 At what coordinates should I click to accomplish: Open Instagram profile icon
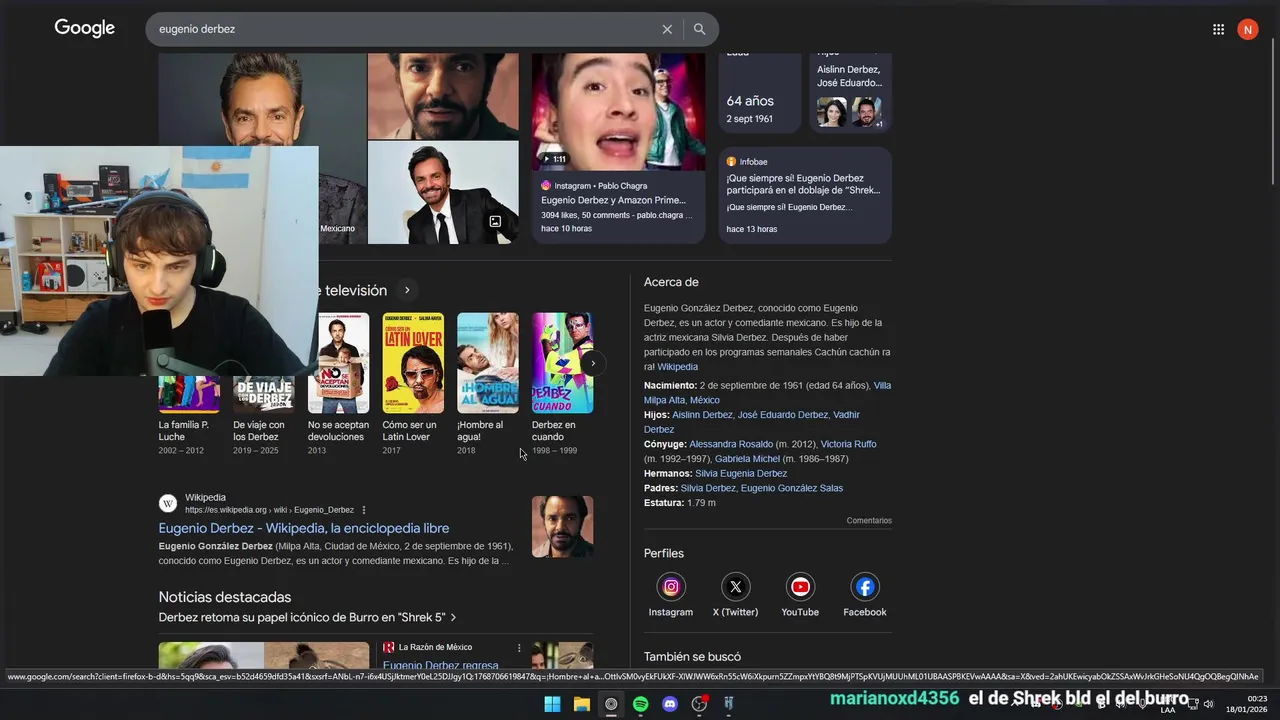[x=671, y=587]
